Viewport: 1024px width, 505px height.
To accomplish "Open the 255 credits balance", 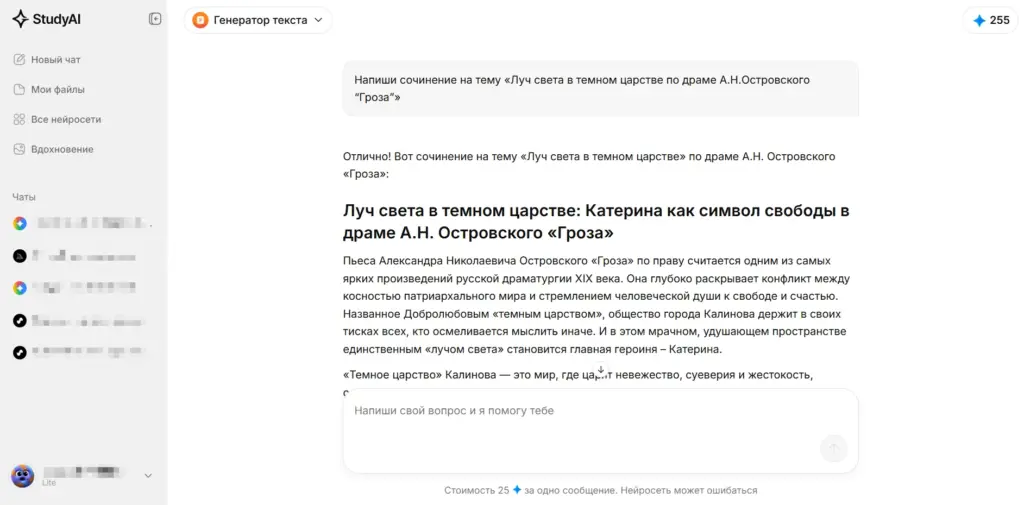I will pos(991,20).
